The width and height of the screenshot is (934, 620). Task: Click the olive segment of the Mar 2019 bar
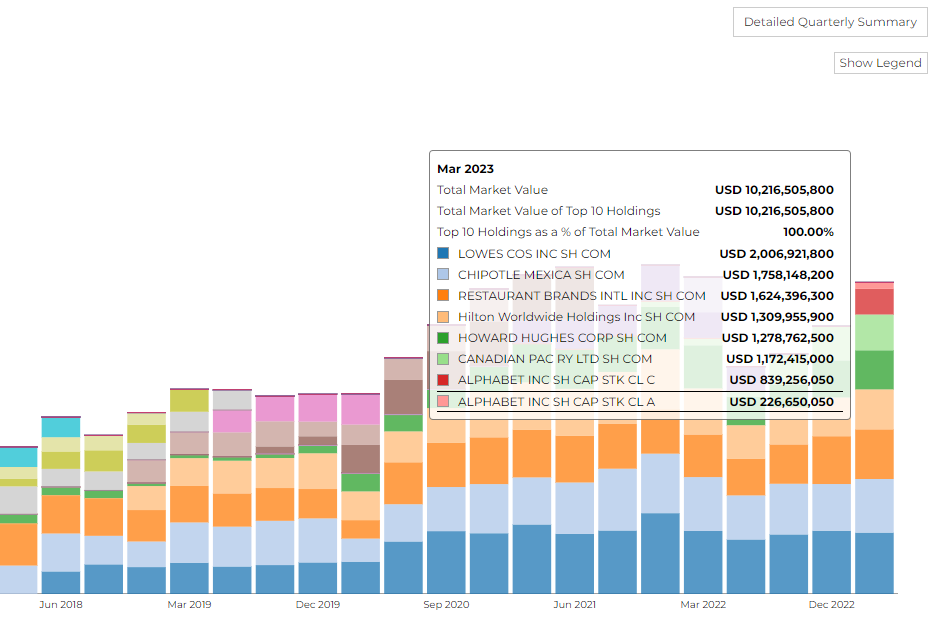pyautogui.click(x=189, y=401)
